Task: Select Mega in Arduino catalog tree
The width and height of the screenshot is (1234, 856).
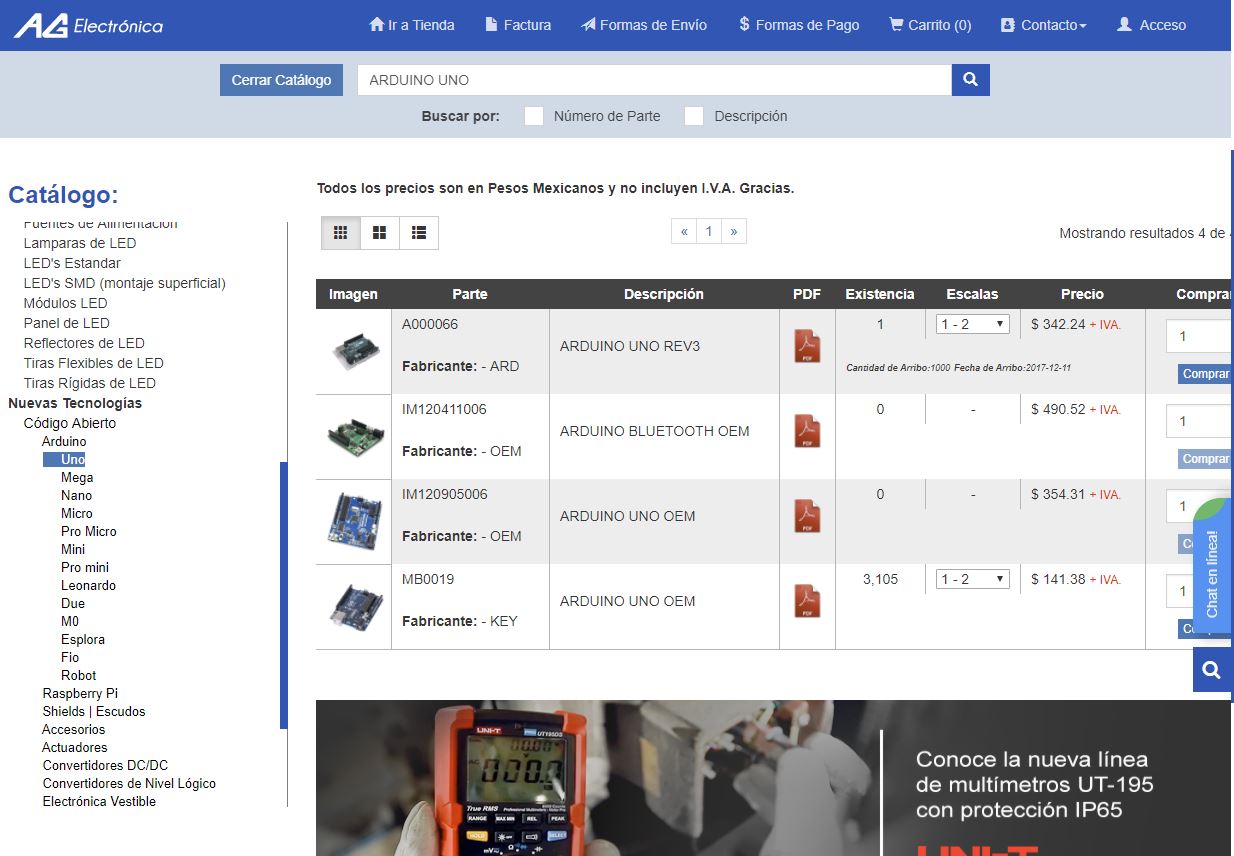Action: [x=77, y=477]
